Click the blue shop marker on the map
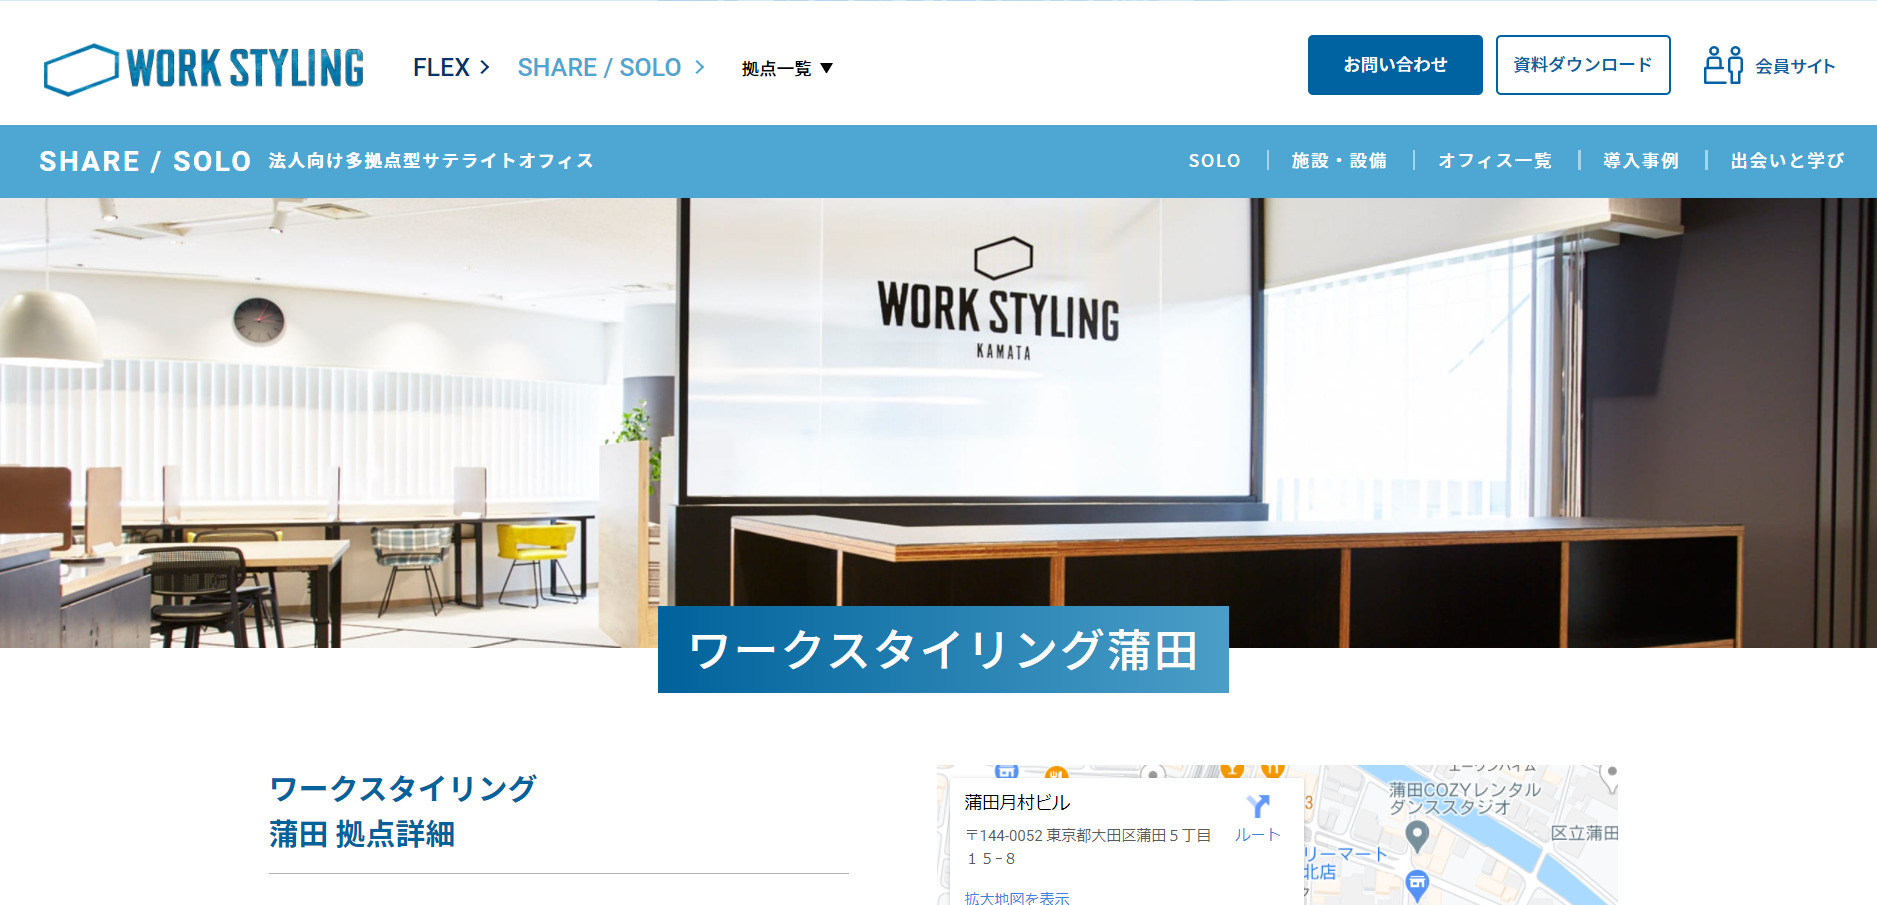The height and width of the screenshot is (905, 1877). tap(1417, 883)
